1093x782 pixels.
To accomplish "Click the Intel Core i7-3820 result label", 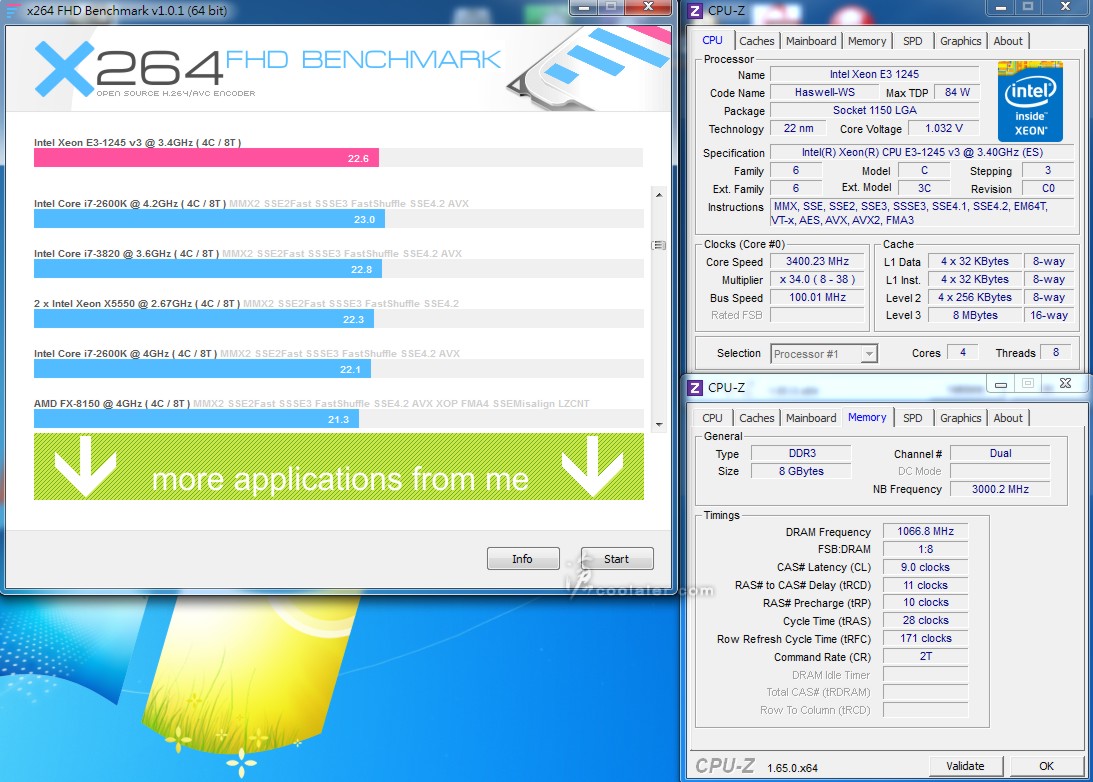I will (x=127, y=254).
